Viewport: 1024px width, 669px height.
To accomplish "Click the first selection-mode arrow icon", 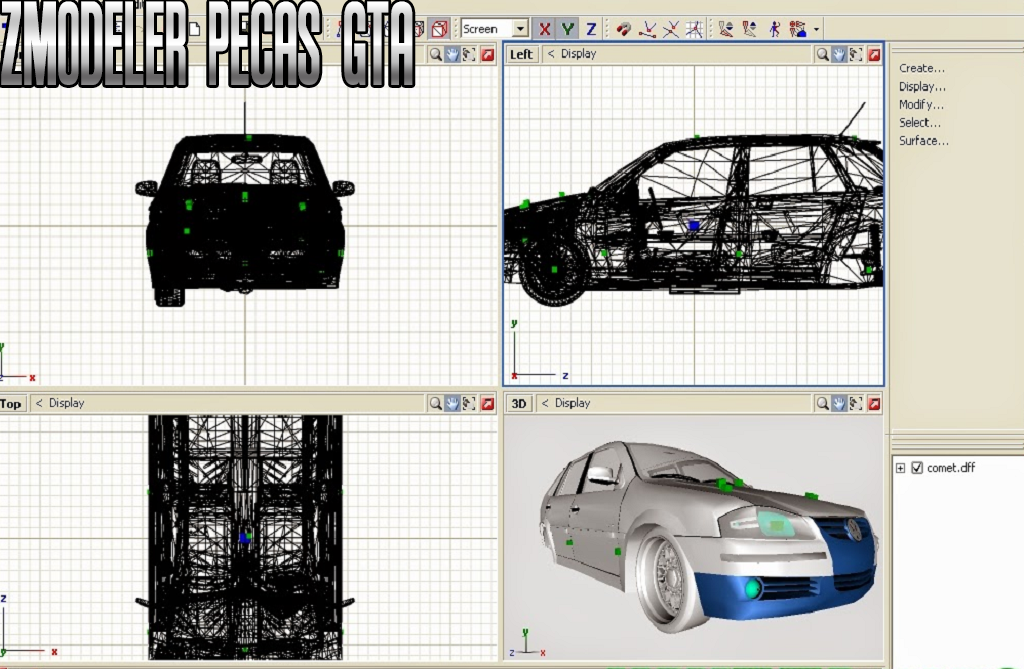I will pos(726,29).
